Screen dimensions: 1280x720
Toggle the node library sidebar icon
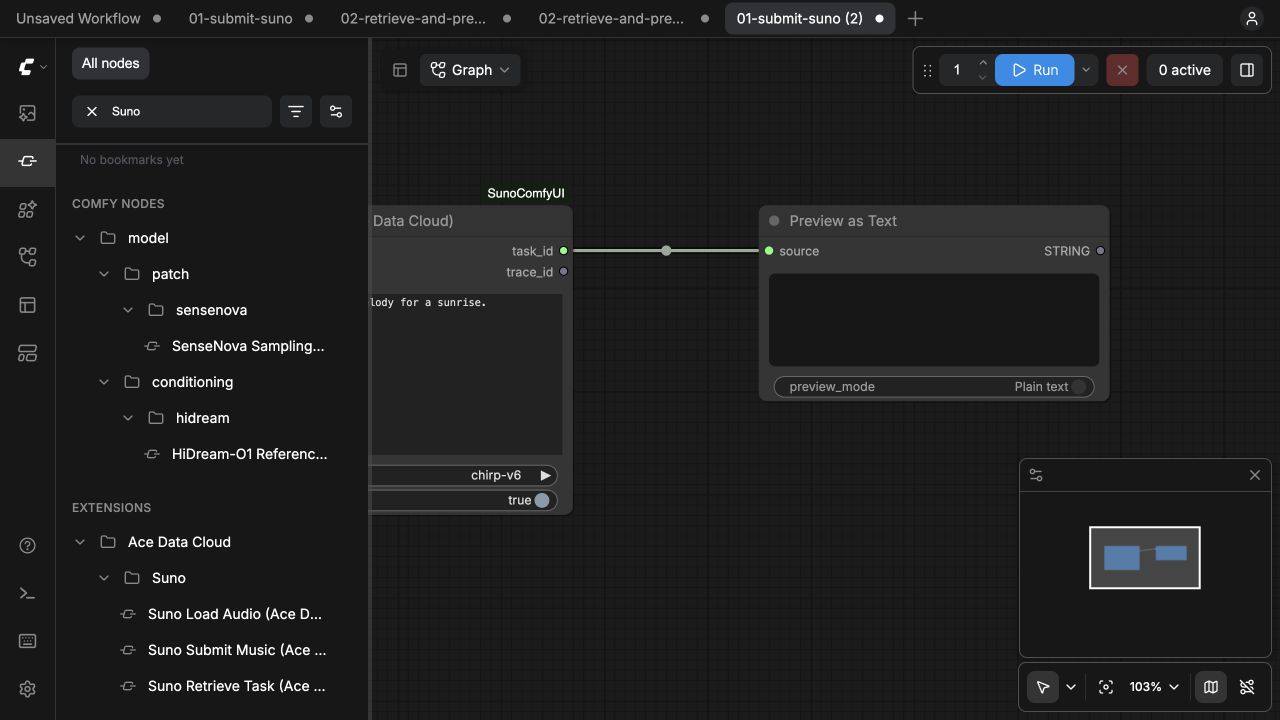tap(27, 161)
